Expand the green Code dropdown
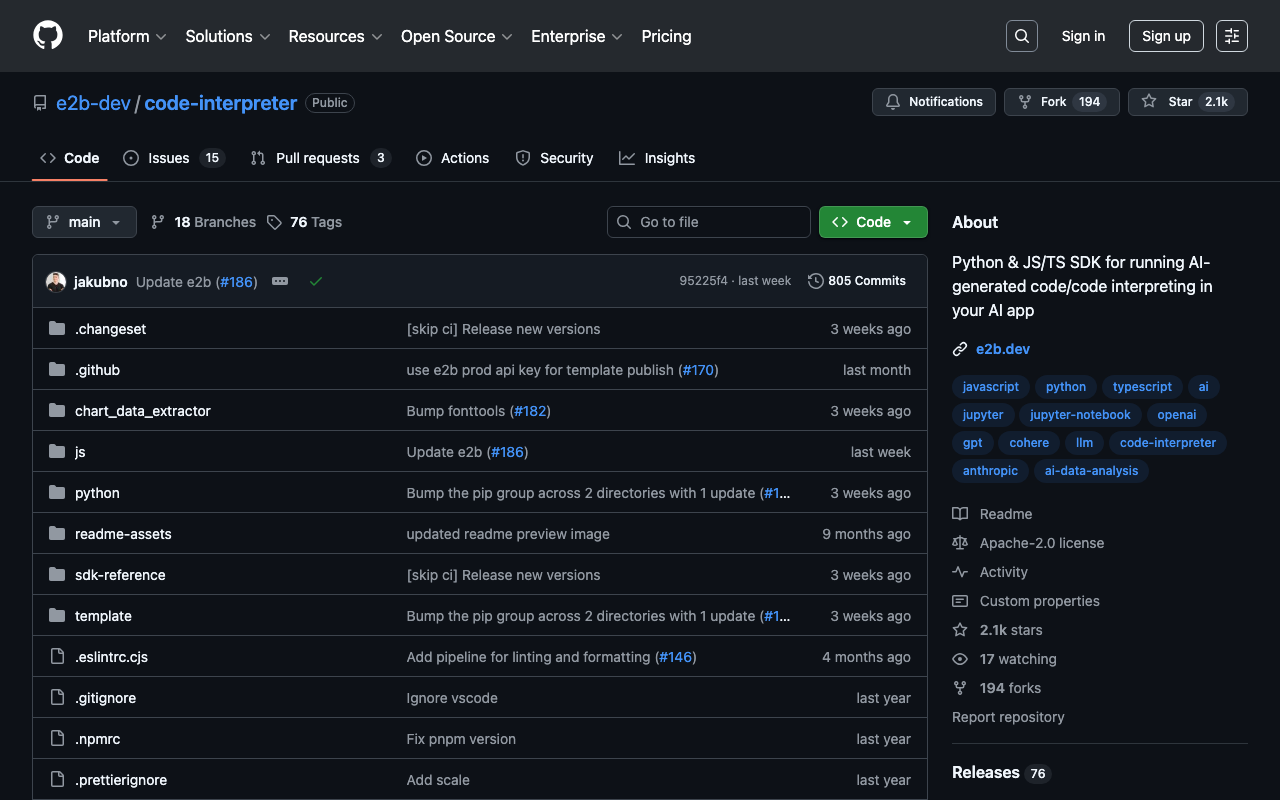 click(872, 222)
